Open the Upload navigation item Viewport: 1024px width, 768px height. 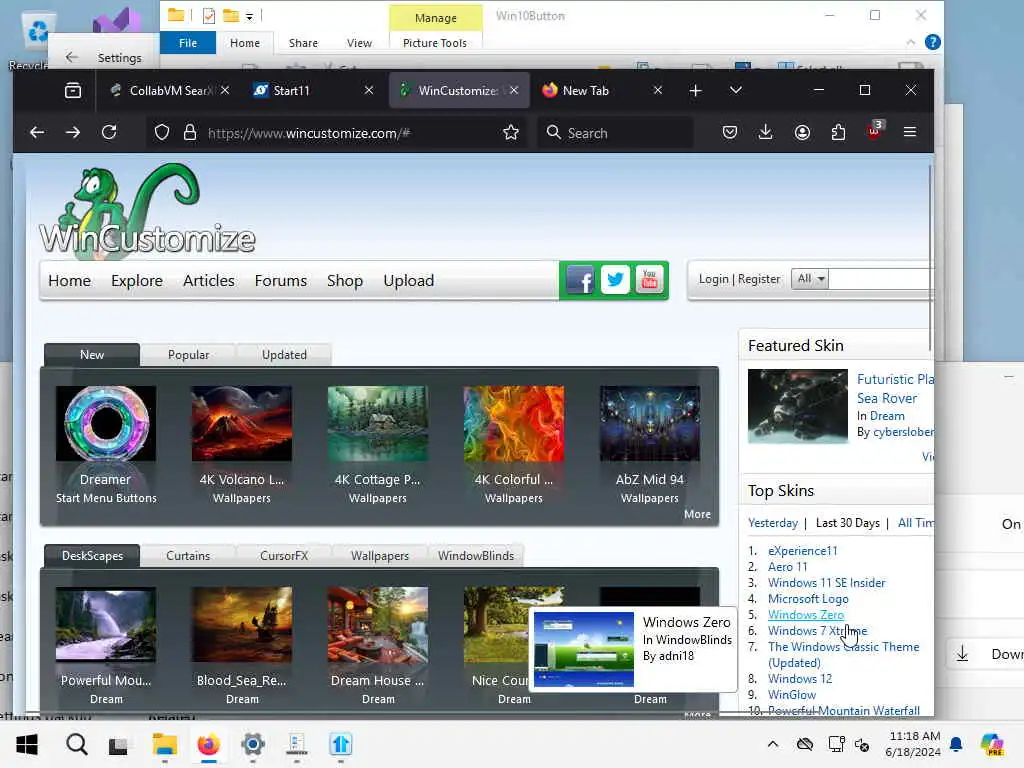[409, 280]
